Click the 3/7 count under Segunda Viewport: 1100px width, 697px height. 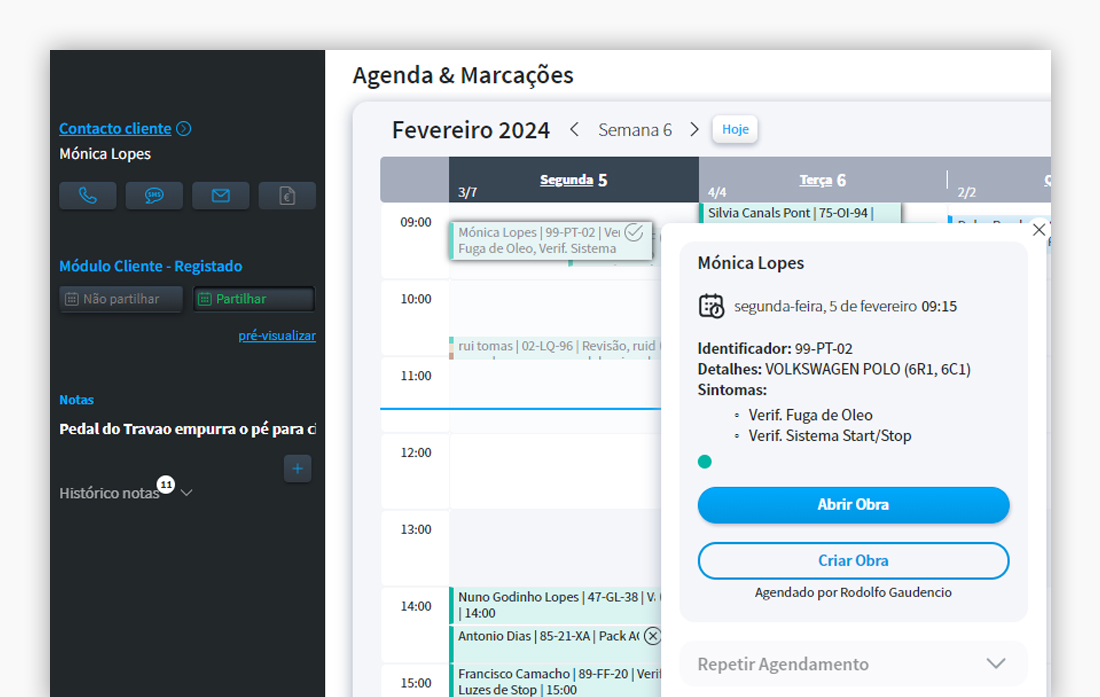pos(467,192)
